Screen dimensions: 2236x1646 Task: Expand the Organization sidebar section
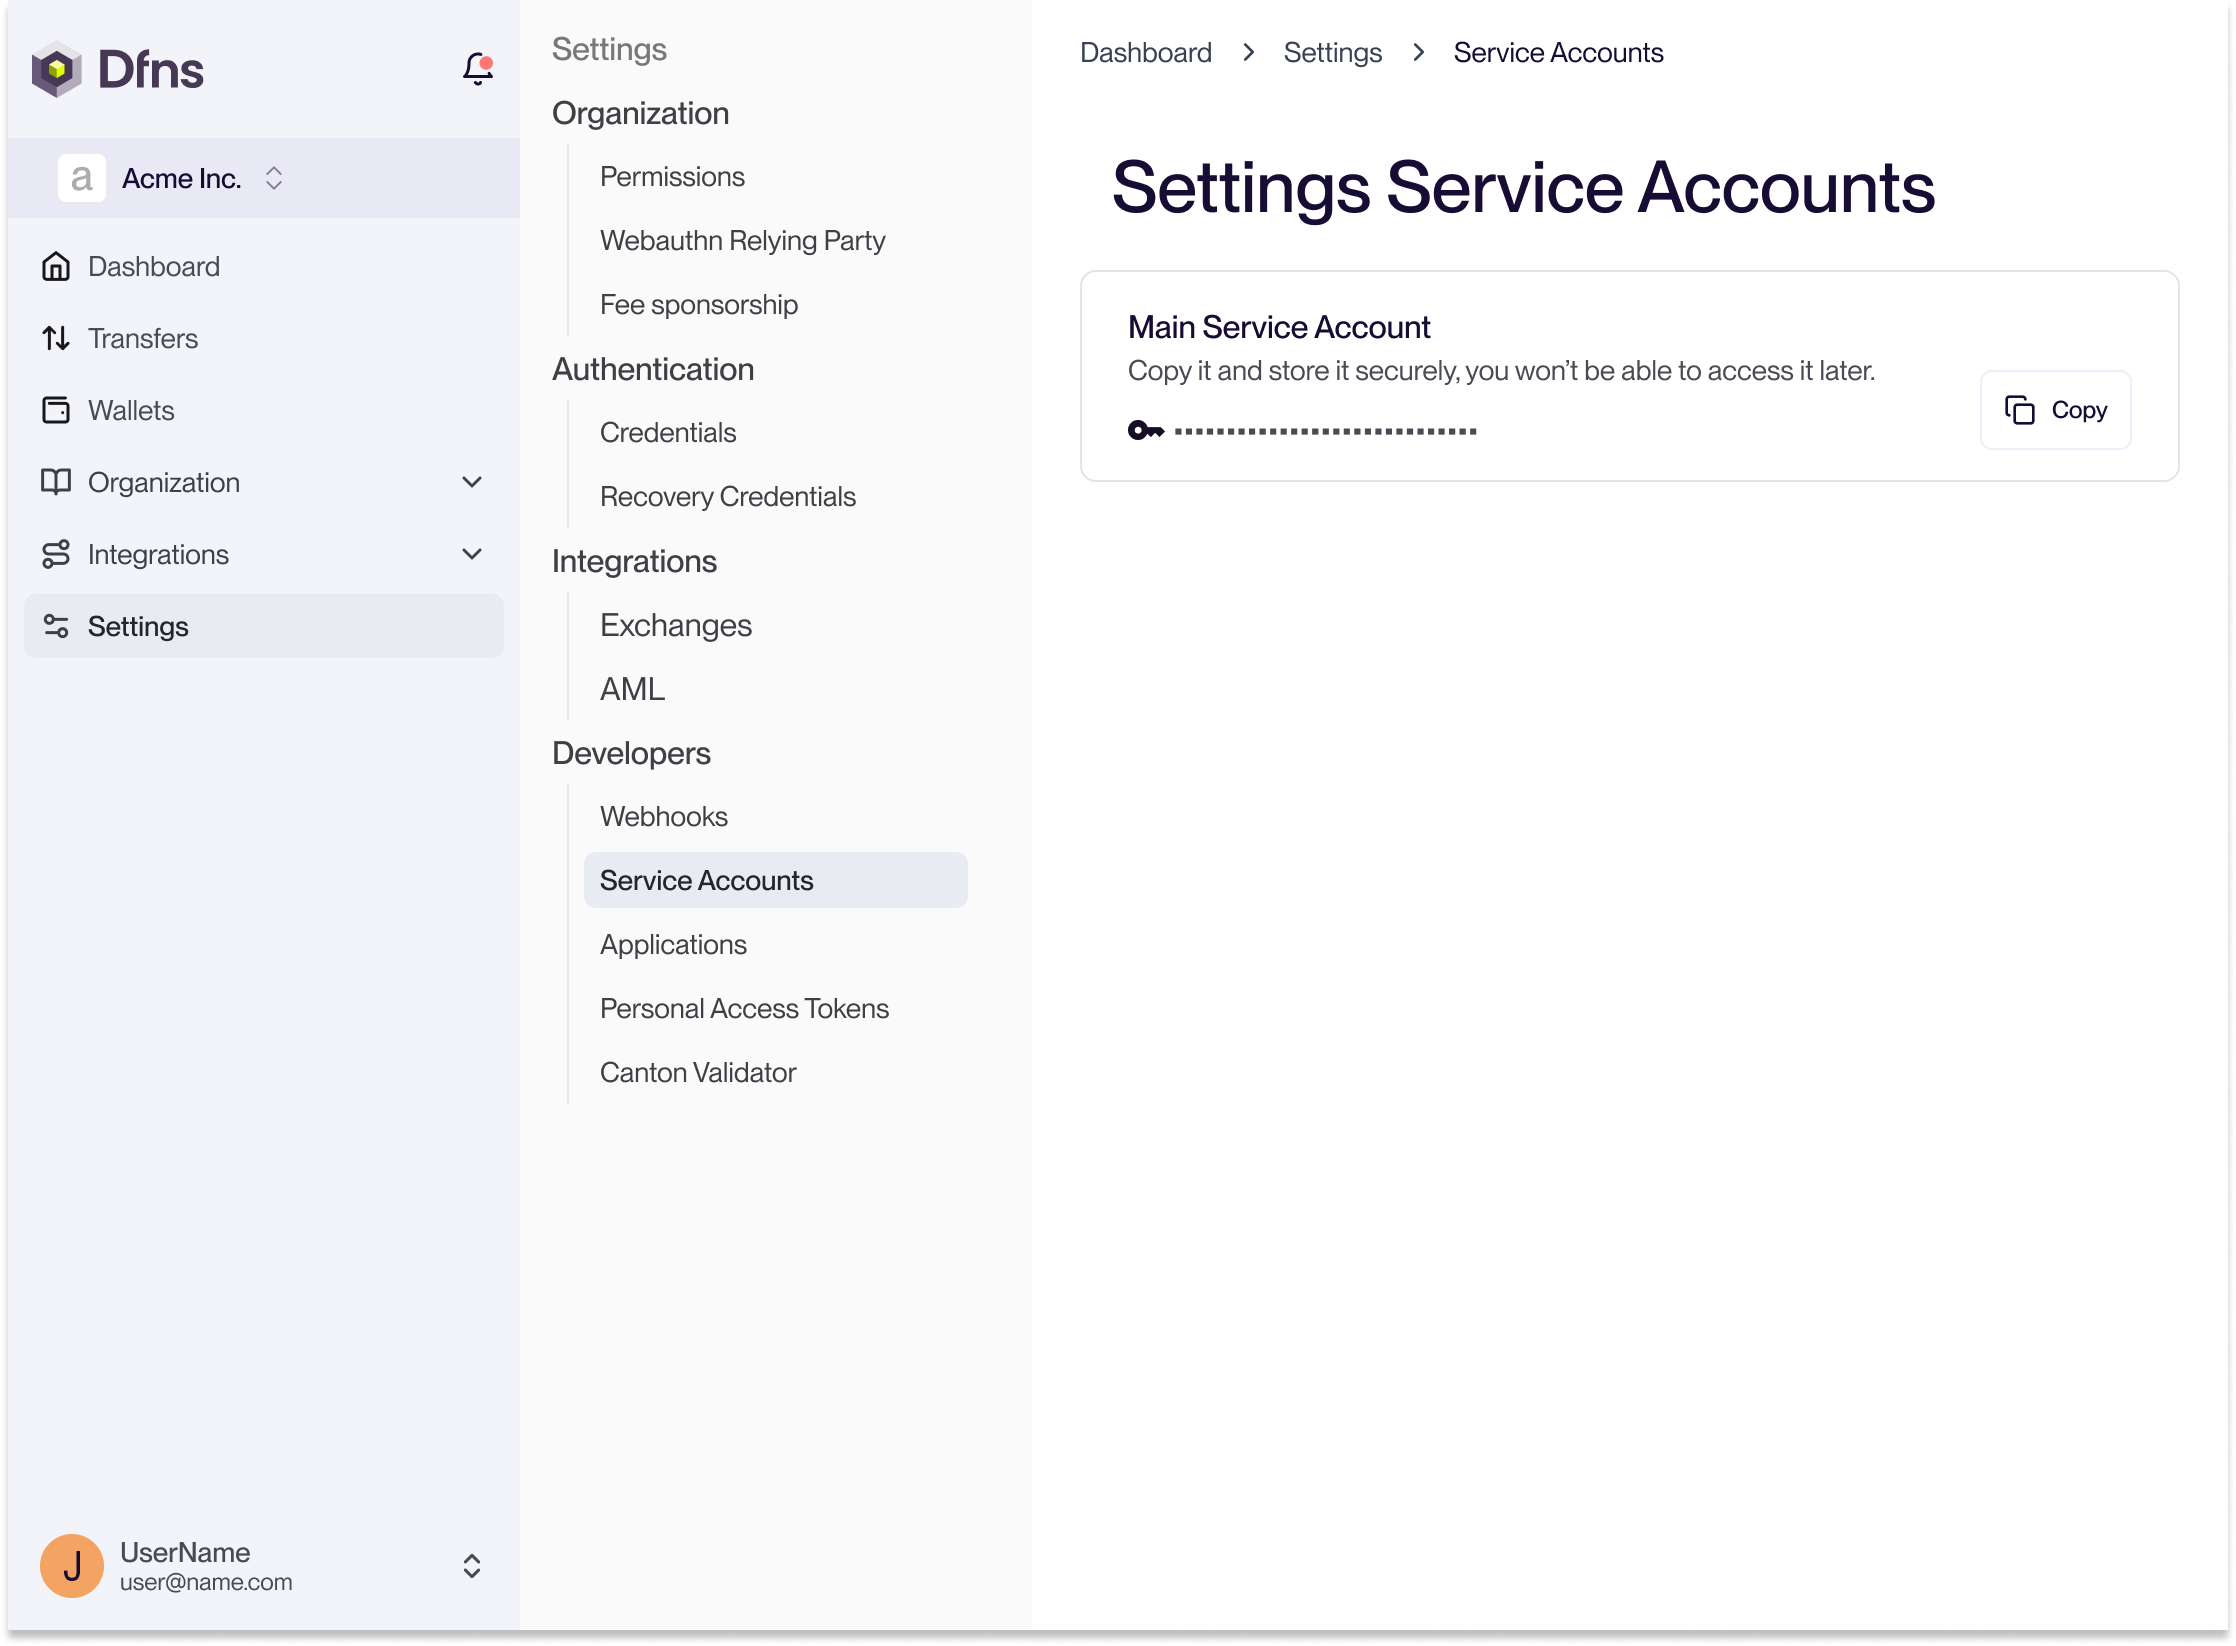click(x=472, y=483)
